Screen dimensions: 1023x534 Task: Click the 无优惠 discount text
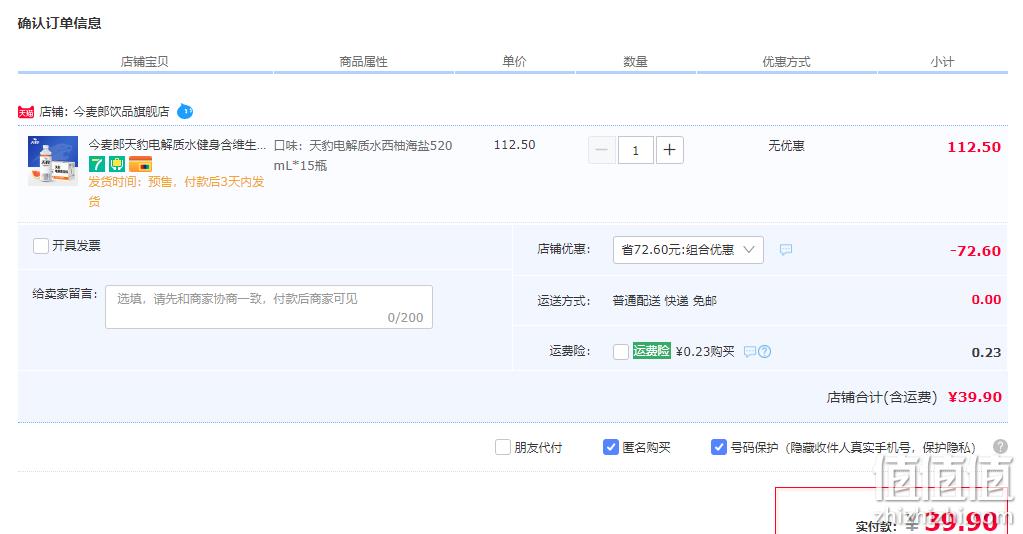coord(786,146)
